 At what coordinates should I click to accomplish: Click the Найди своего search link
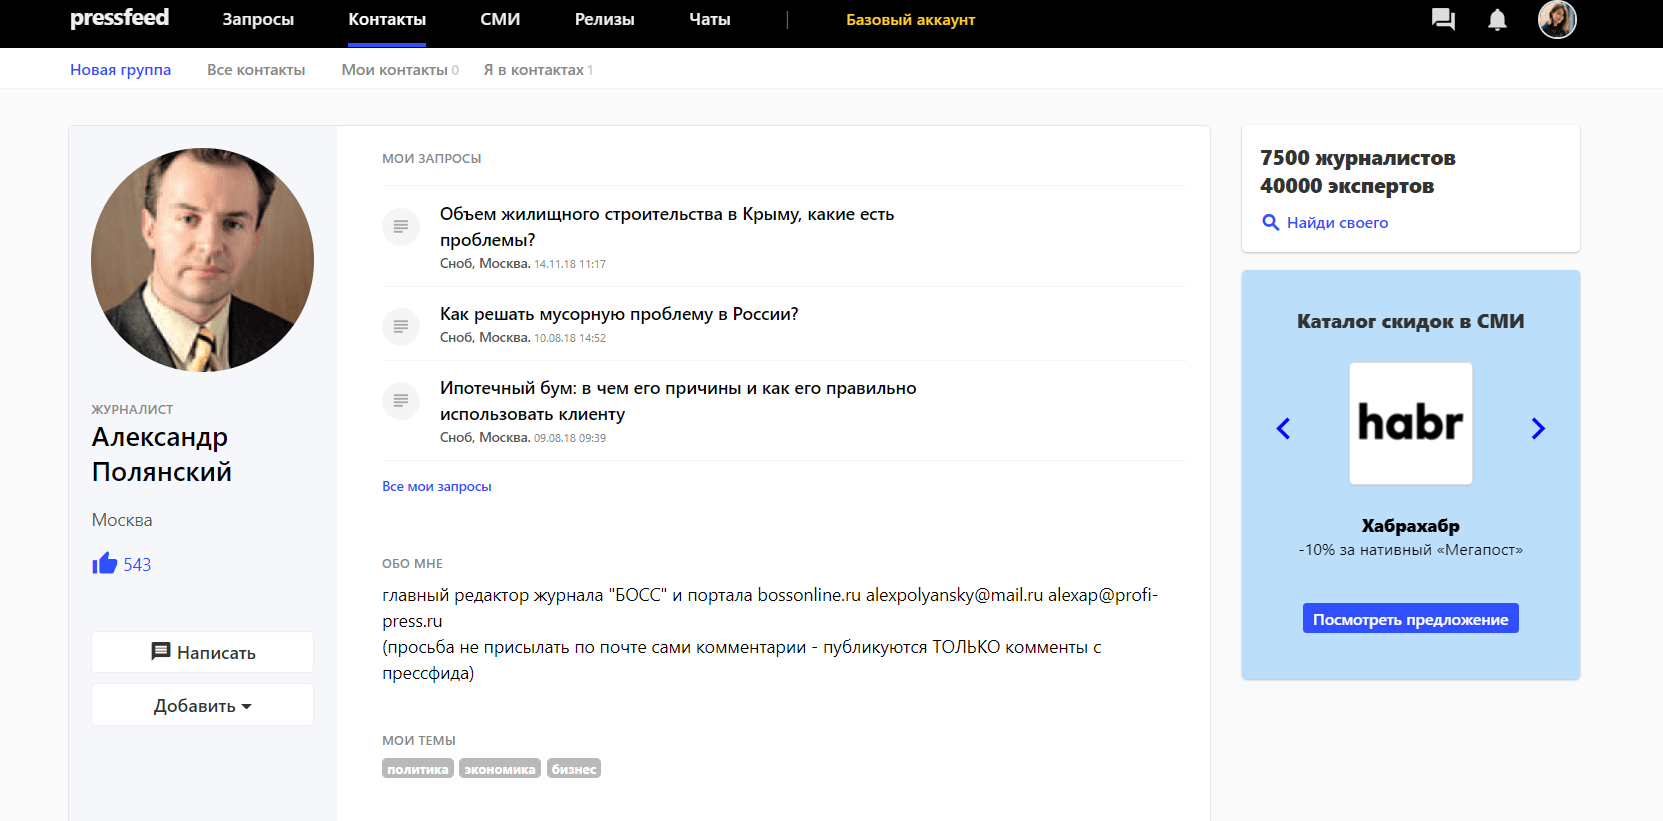[1336, 223]
